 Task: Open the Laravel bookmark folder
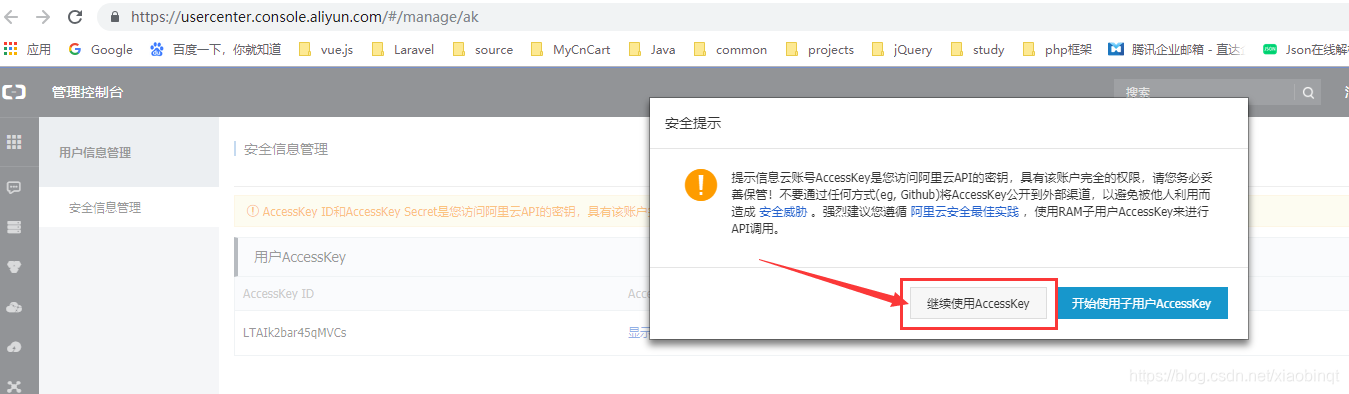[x=403, y=49]
